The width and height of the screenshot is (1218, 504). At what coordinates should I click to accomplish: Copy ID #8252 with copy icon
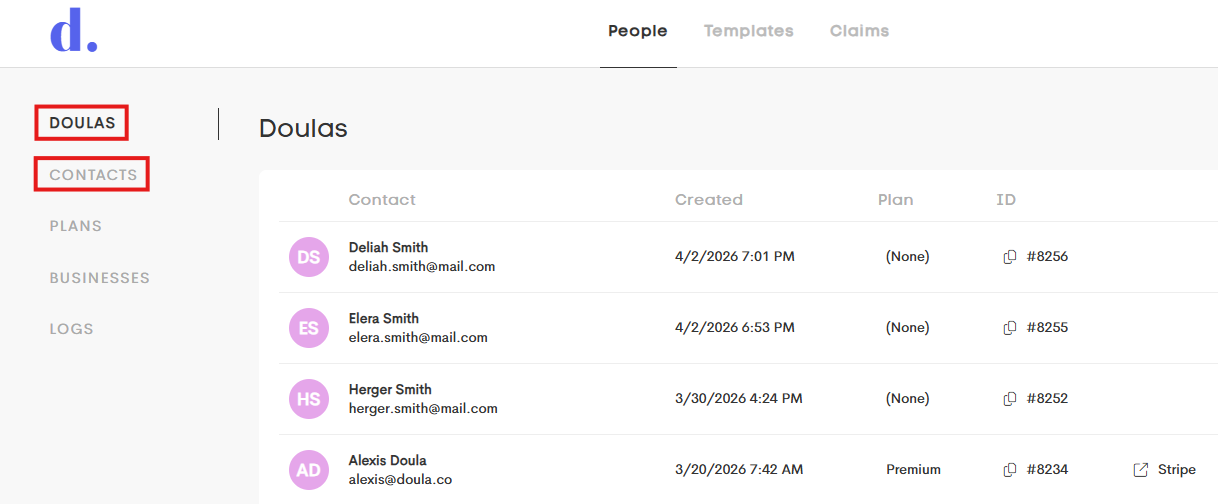click(x=1010, y=399)
